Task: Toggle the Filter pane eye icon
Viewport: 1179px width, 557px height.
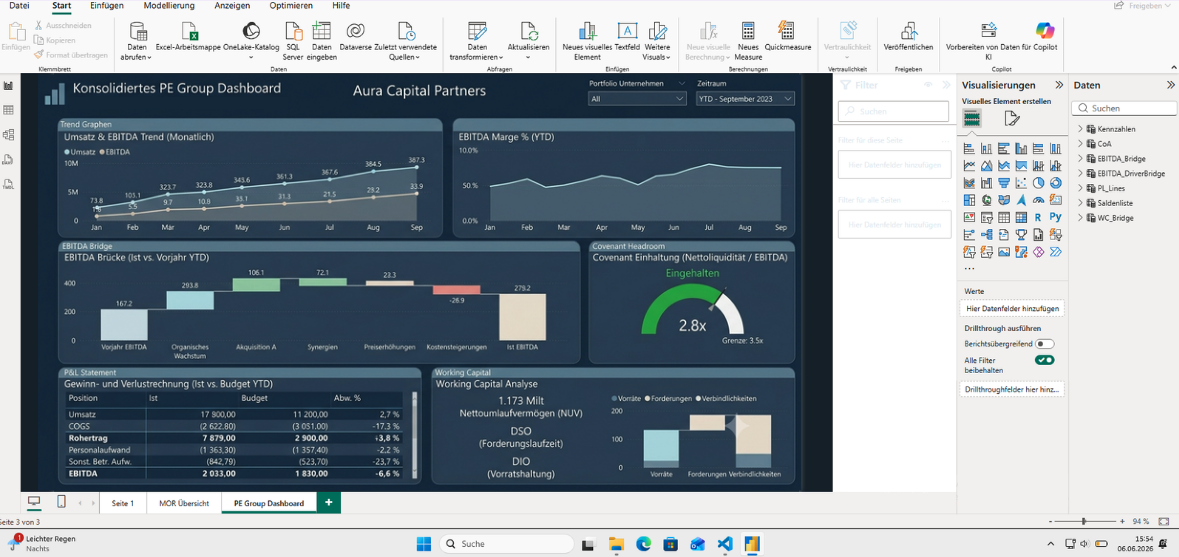Action: (928, 85)
